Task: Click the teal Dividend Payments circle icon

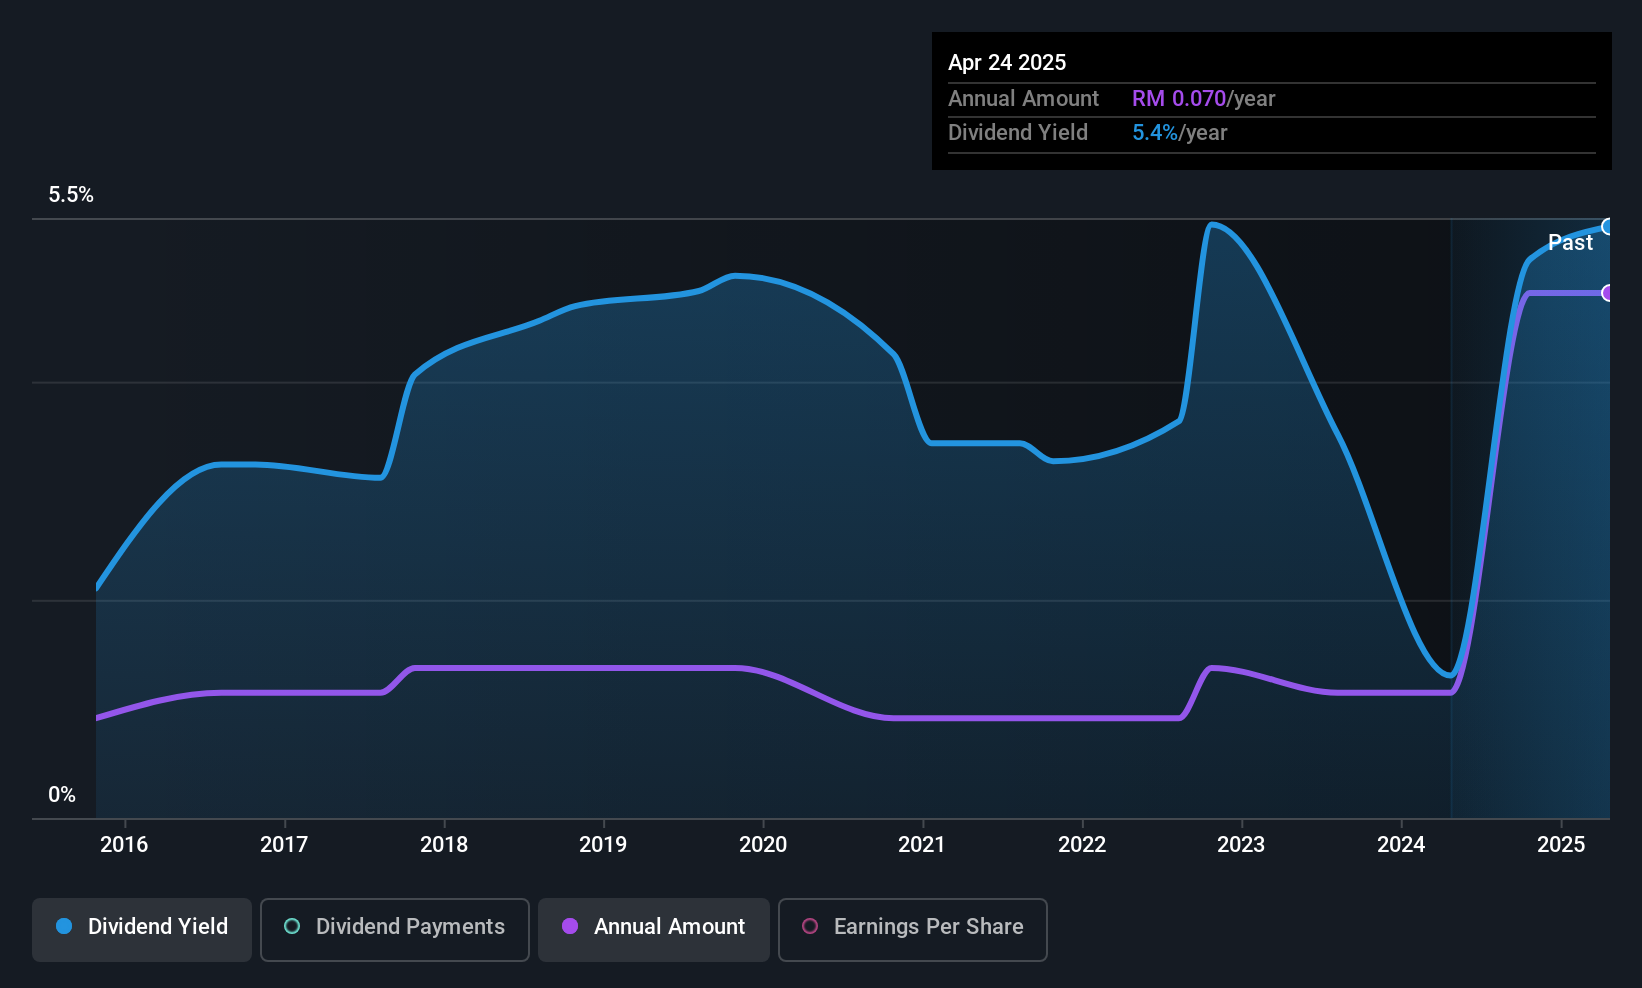Action: [292, 927]
